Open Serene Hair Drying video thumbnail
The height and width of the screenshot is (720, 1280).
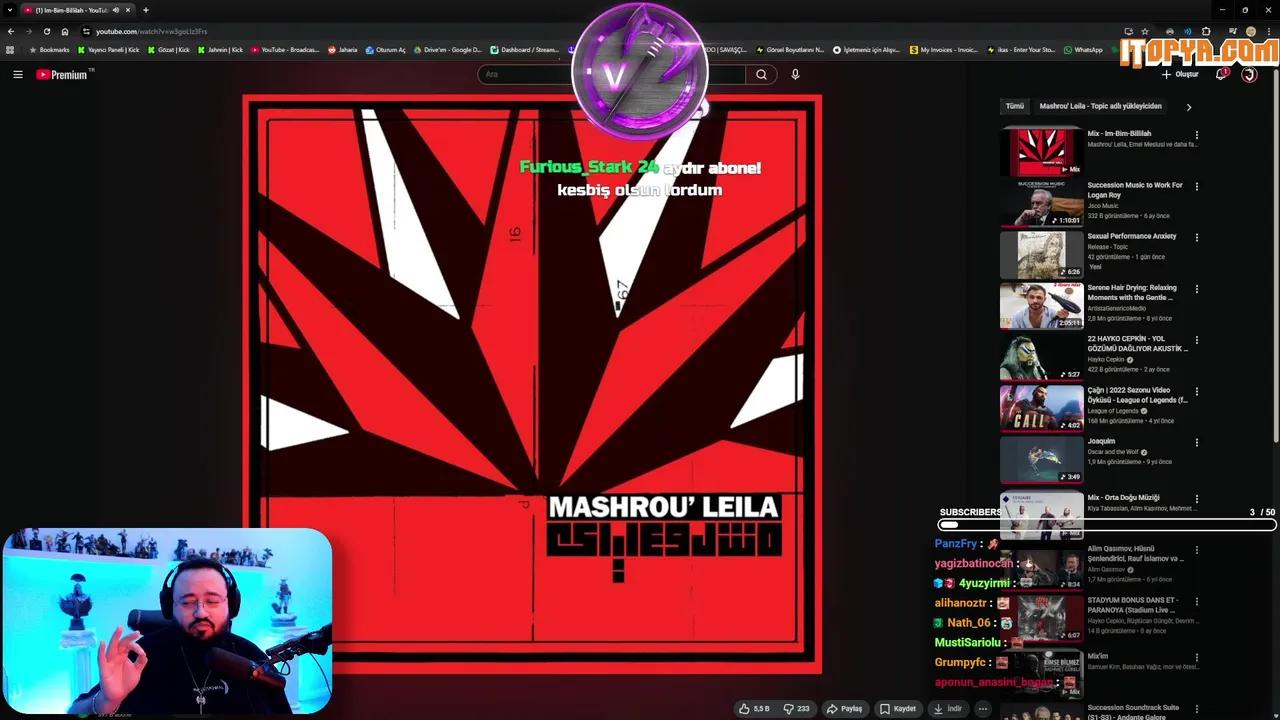click(x=1041, y=305)
